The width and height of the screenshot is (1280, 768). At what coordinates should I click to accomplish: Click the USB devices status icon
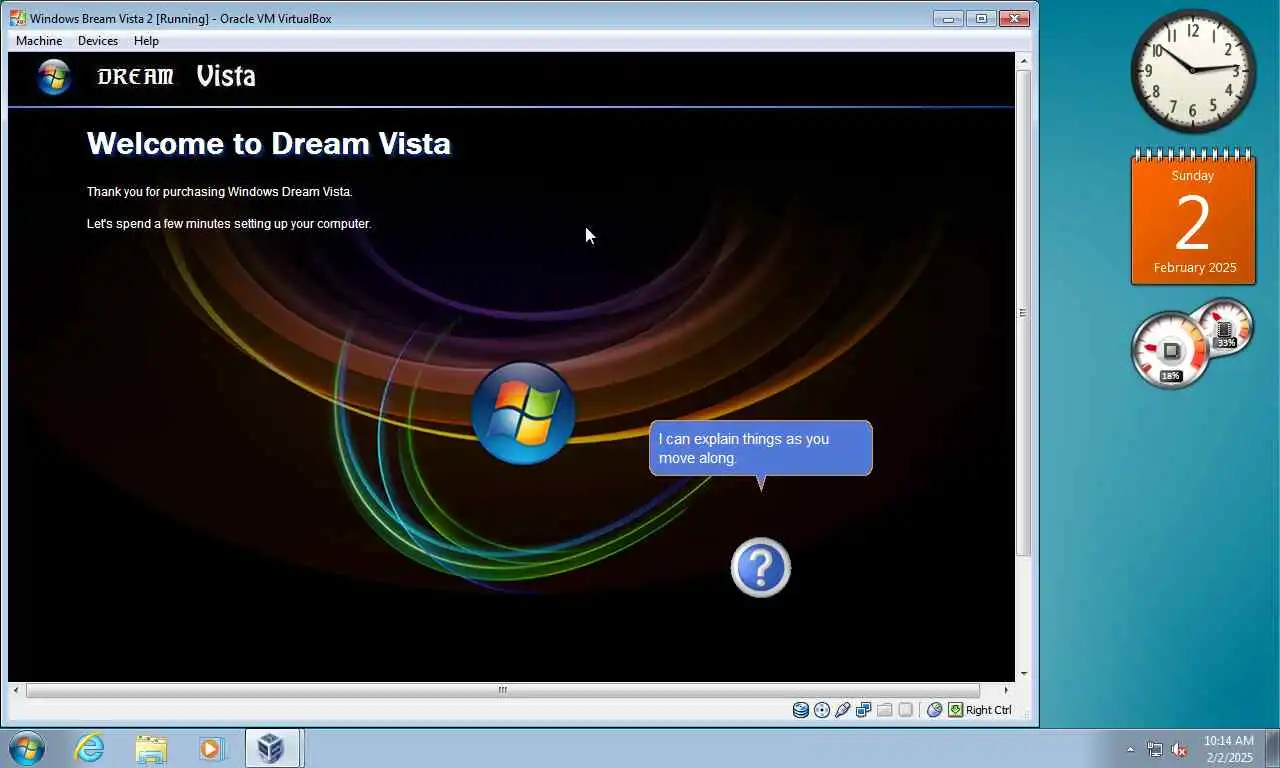[843, 710]
